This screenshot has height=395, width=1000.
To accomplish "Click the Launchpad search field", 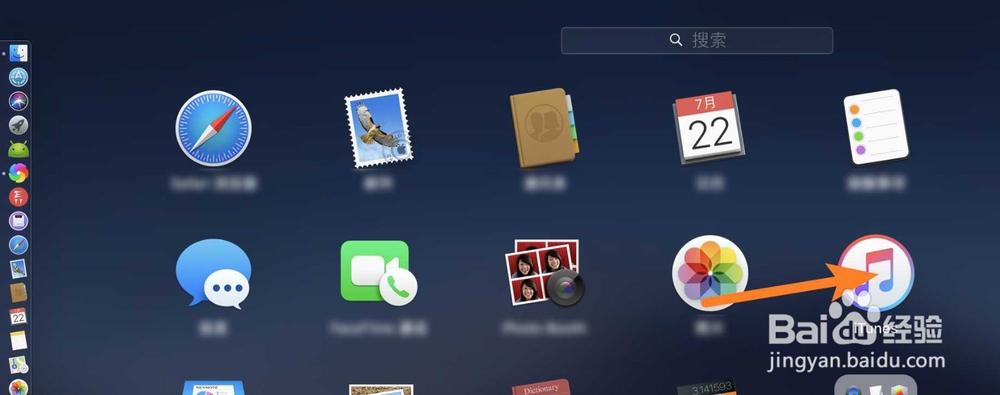I will point(696,40).
